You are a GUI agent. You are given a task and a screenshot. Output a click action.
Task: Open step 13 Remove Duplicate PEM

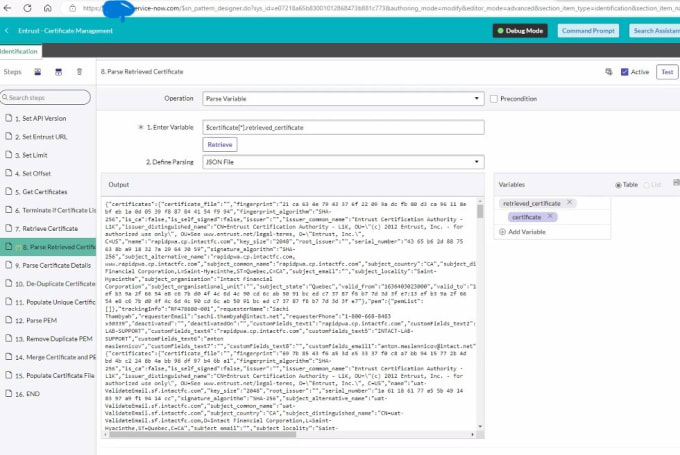click(x=48, y=339)
